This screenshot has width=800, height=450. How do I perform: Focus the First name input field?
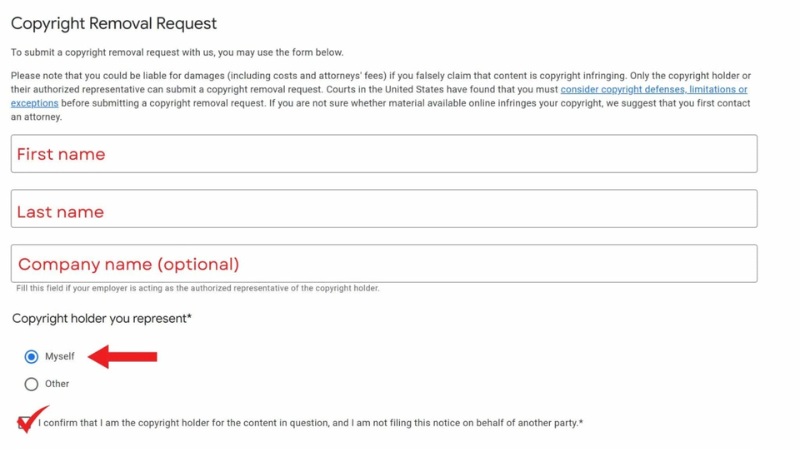(x=383, y=154)
